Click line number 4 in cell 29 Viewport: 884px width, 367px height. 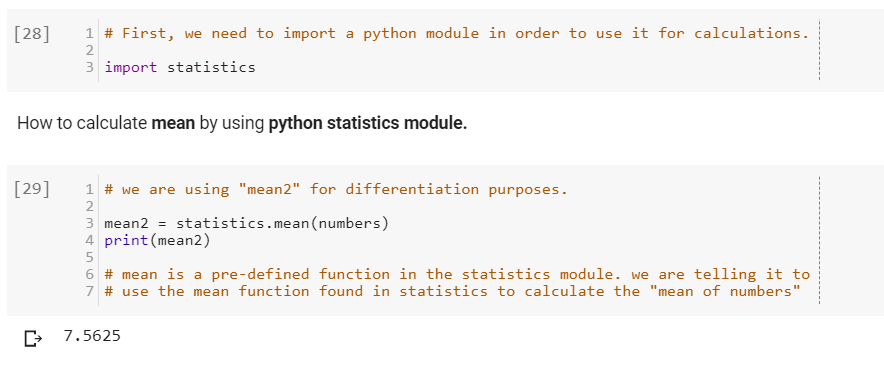[x=89, y=241]
